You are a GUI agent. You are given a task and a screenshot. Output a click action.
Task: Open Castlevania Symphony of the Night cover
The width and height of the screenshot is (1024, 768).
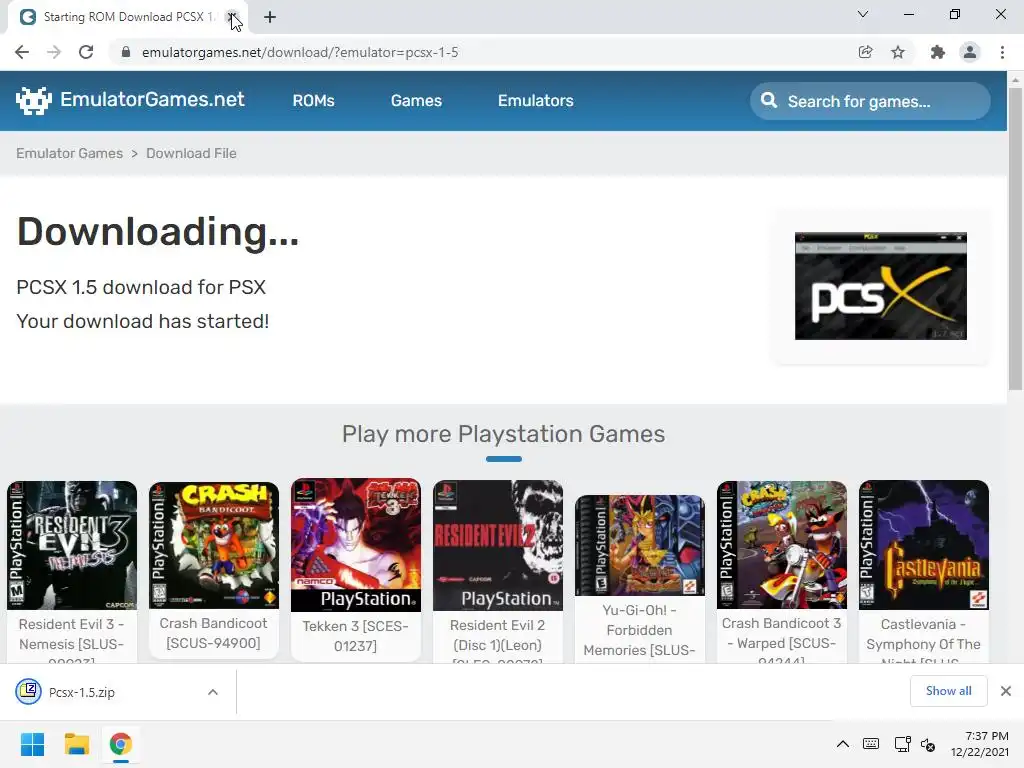[923, 545]
